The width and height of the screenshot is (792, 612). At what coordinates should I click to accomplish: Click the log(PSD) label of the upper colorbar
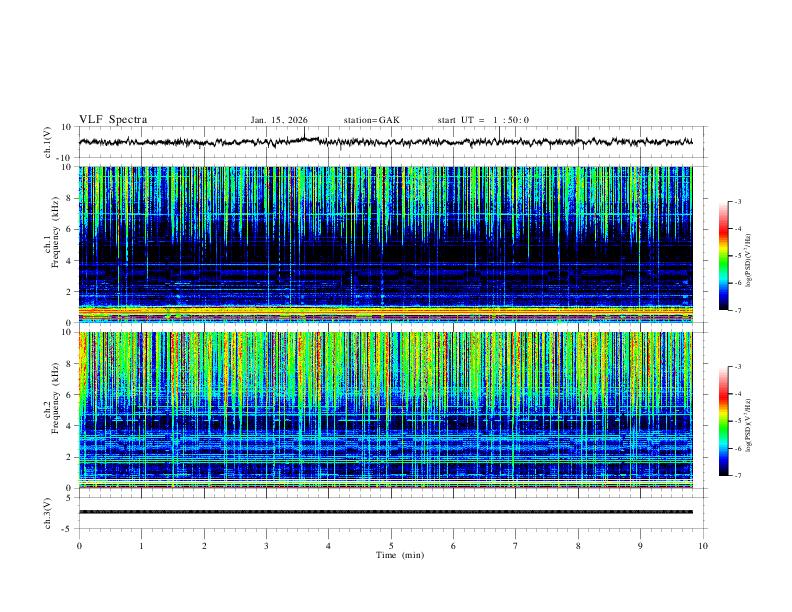(748, 260)
